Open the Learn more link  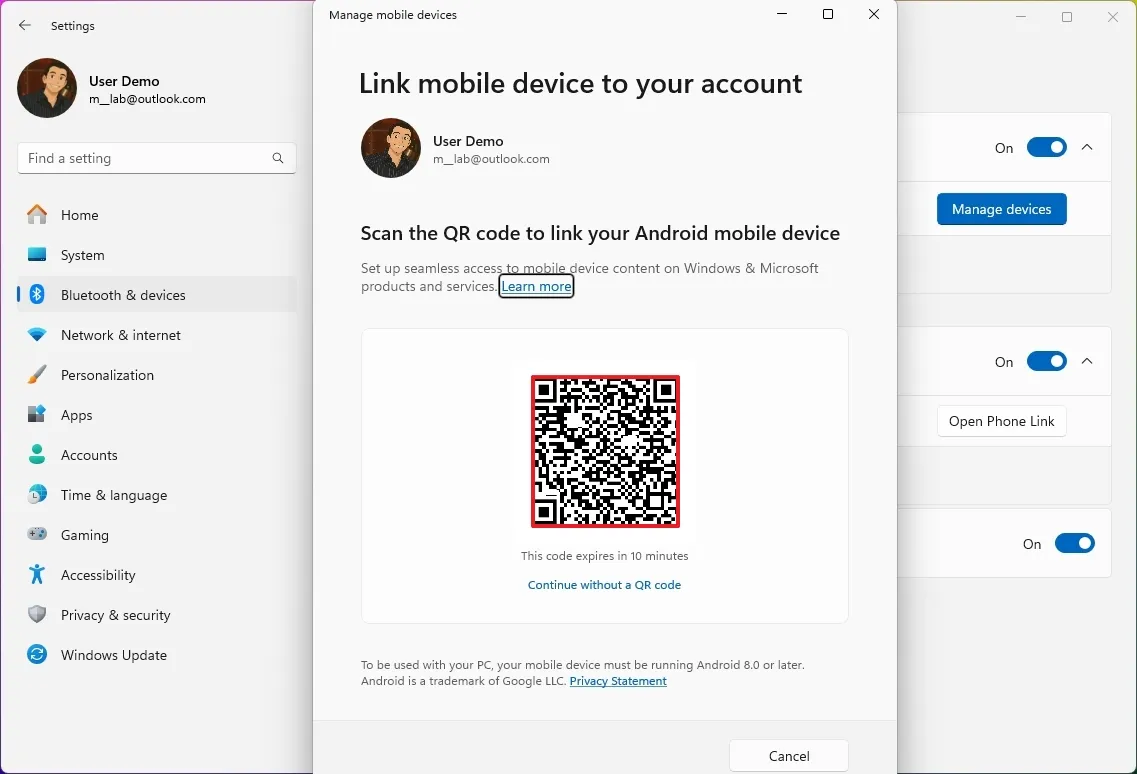536,287
